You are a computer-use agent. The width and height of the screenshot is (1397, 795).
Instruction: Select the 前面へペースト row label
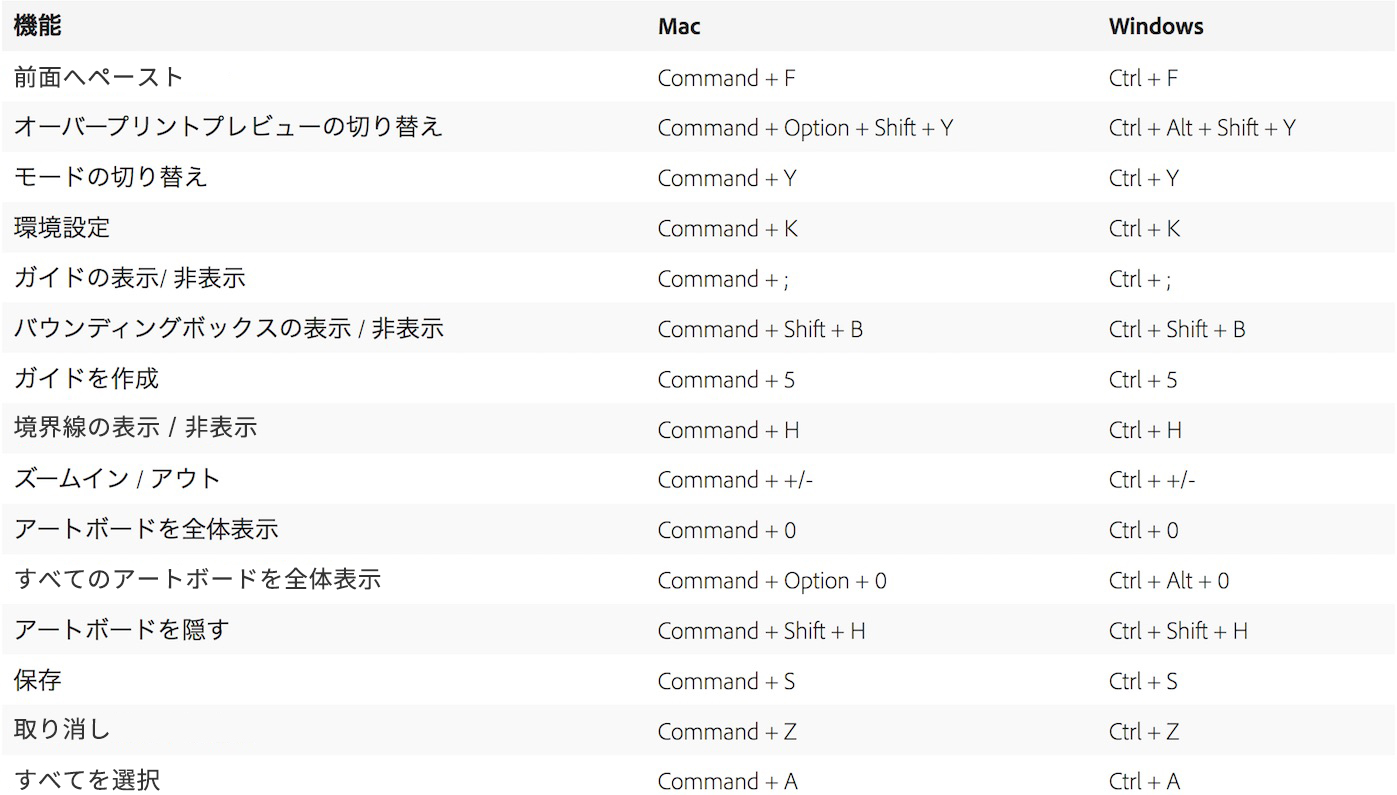(99, 77)
